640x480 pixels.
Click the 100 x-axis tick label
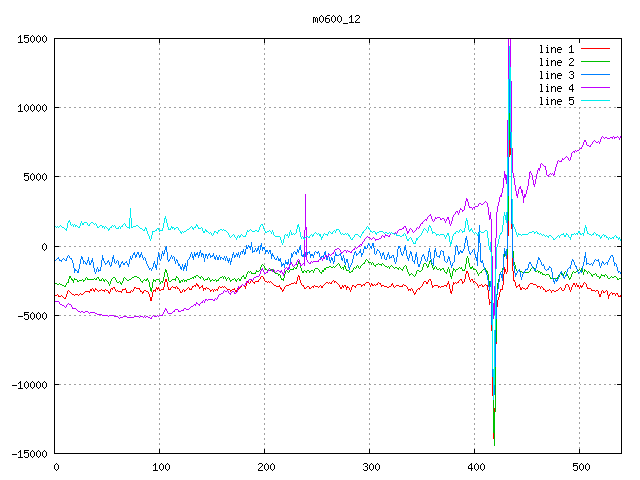coord(160,467)
